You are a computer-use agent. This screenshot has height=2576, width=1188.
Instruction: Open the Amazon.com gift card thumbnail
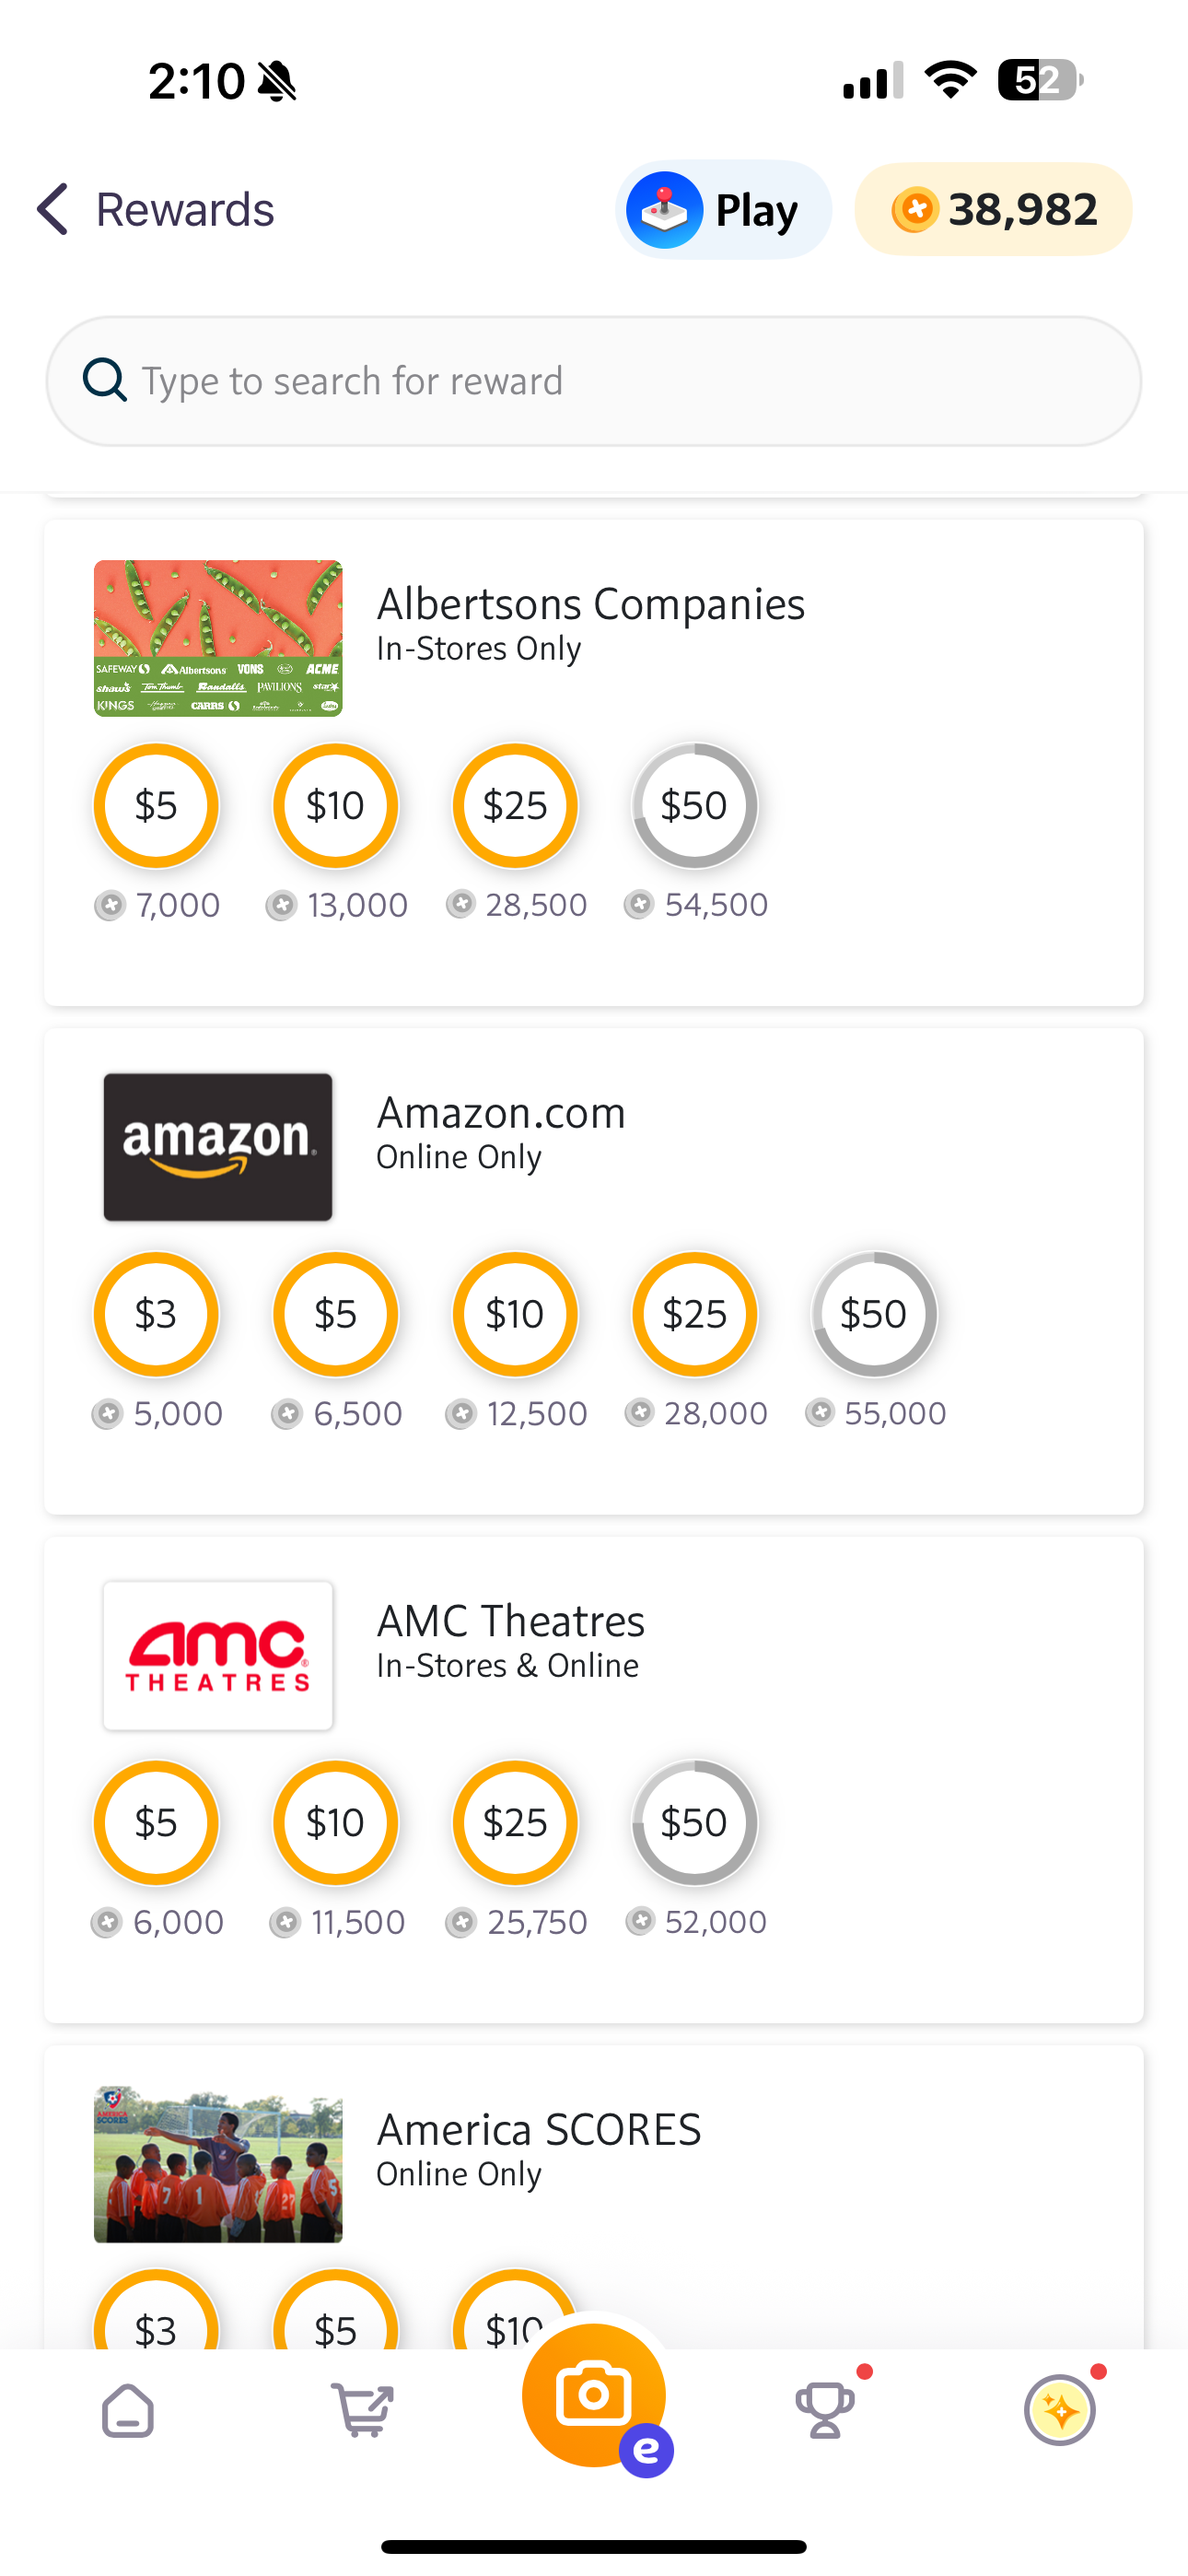[218, 1147]
